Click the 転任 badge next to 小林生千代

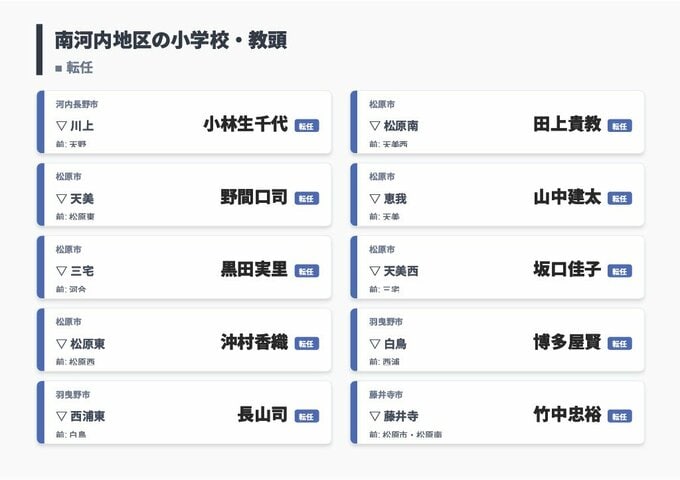(x=306, y=126)
